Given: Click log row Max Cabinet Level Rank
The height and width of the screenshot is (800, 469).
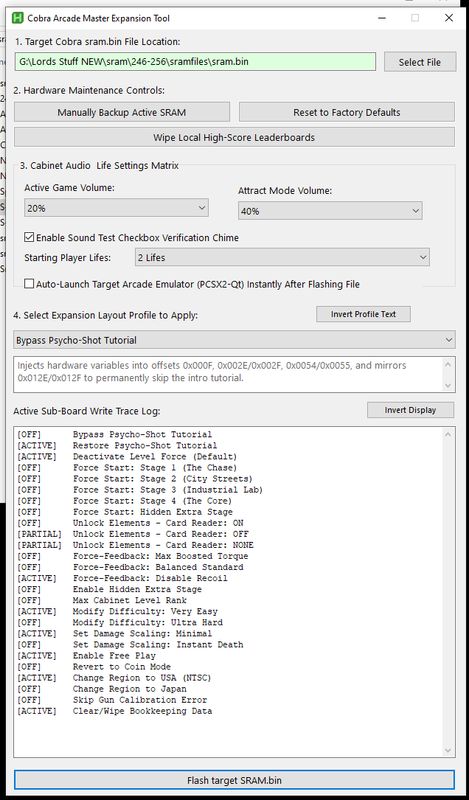Looking at the screenshot, I should click(x=102, y=601).
